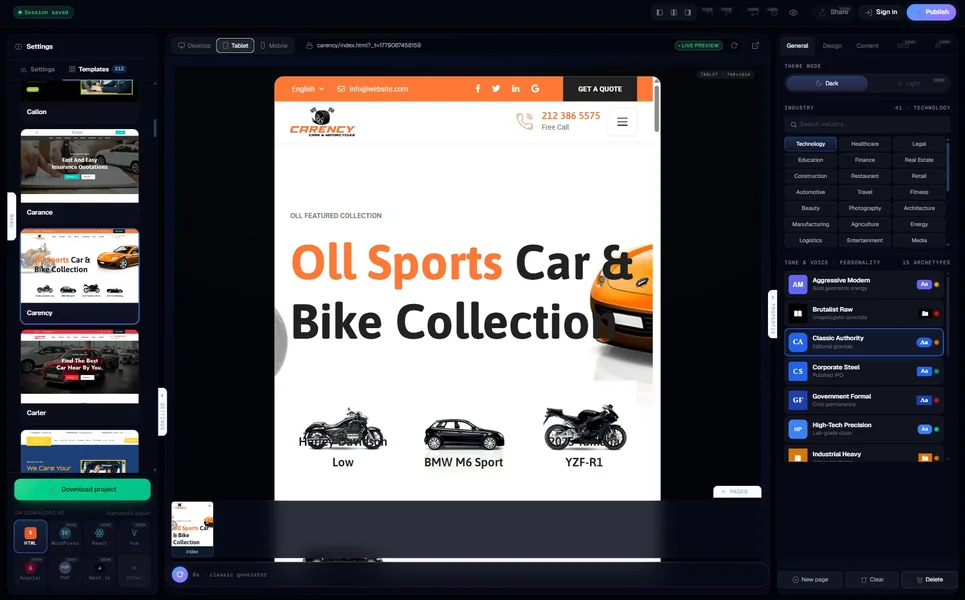This screenshot has width=965, height=600.
Task: Choose Corporate Steel archetype
Action: pyautogui.click(x=864, y=371)
